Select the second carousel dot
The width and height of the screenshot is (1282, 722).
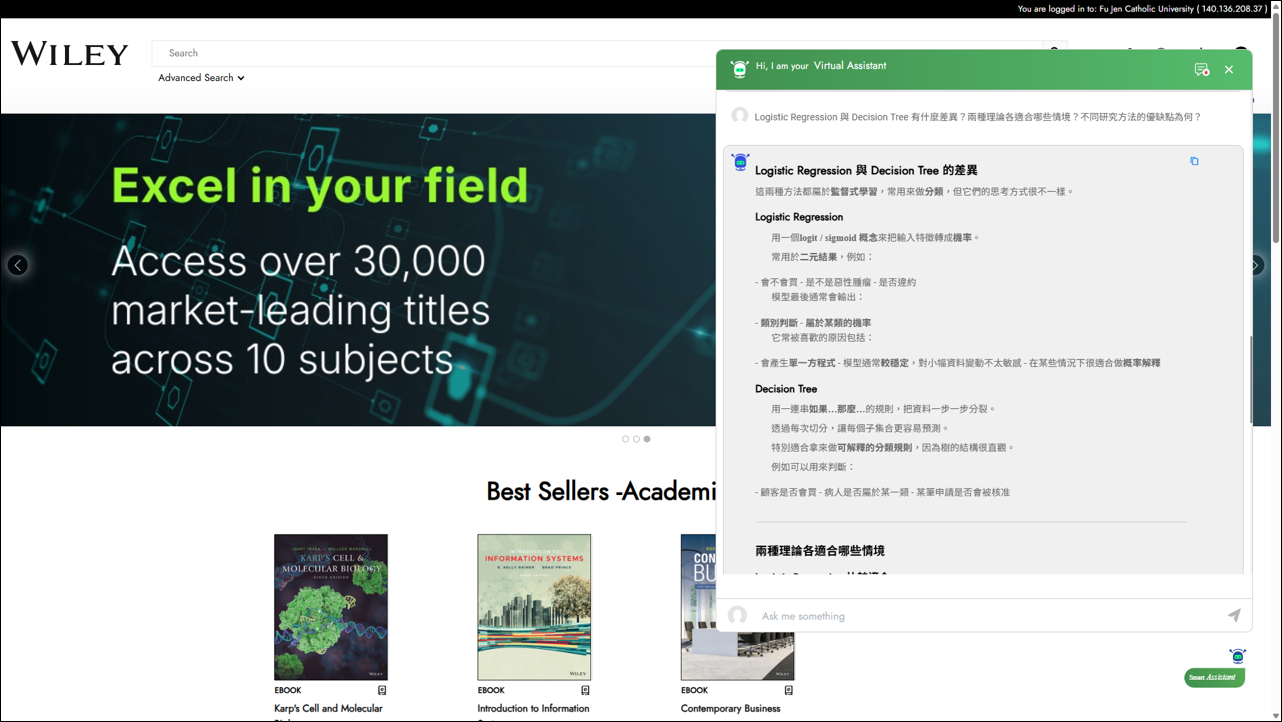636,439
